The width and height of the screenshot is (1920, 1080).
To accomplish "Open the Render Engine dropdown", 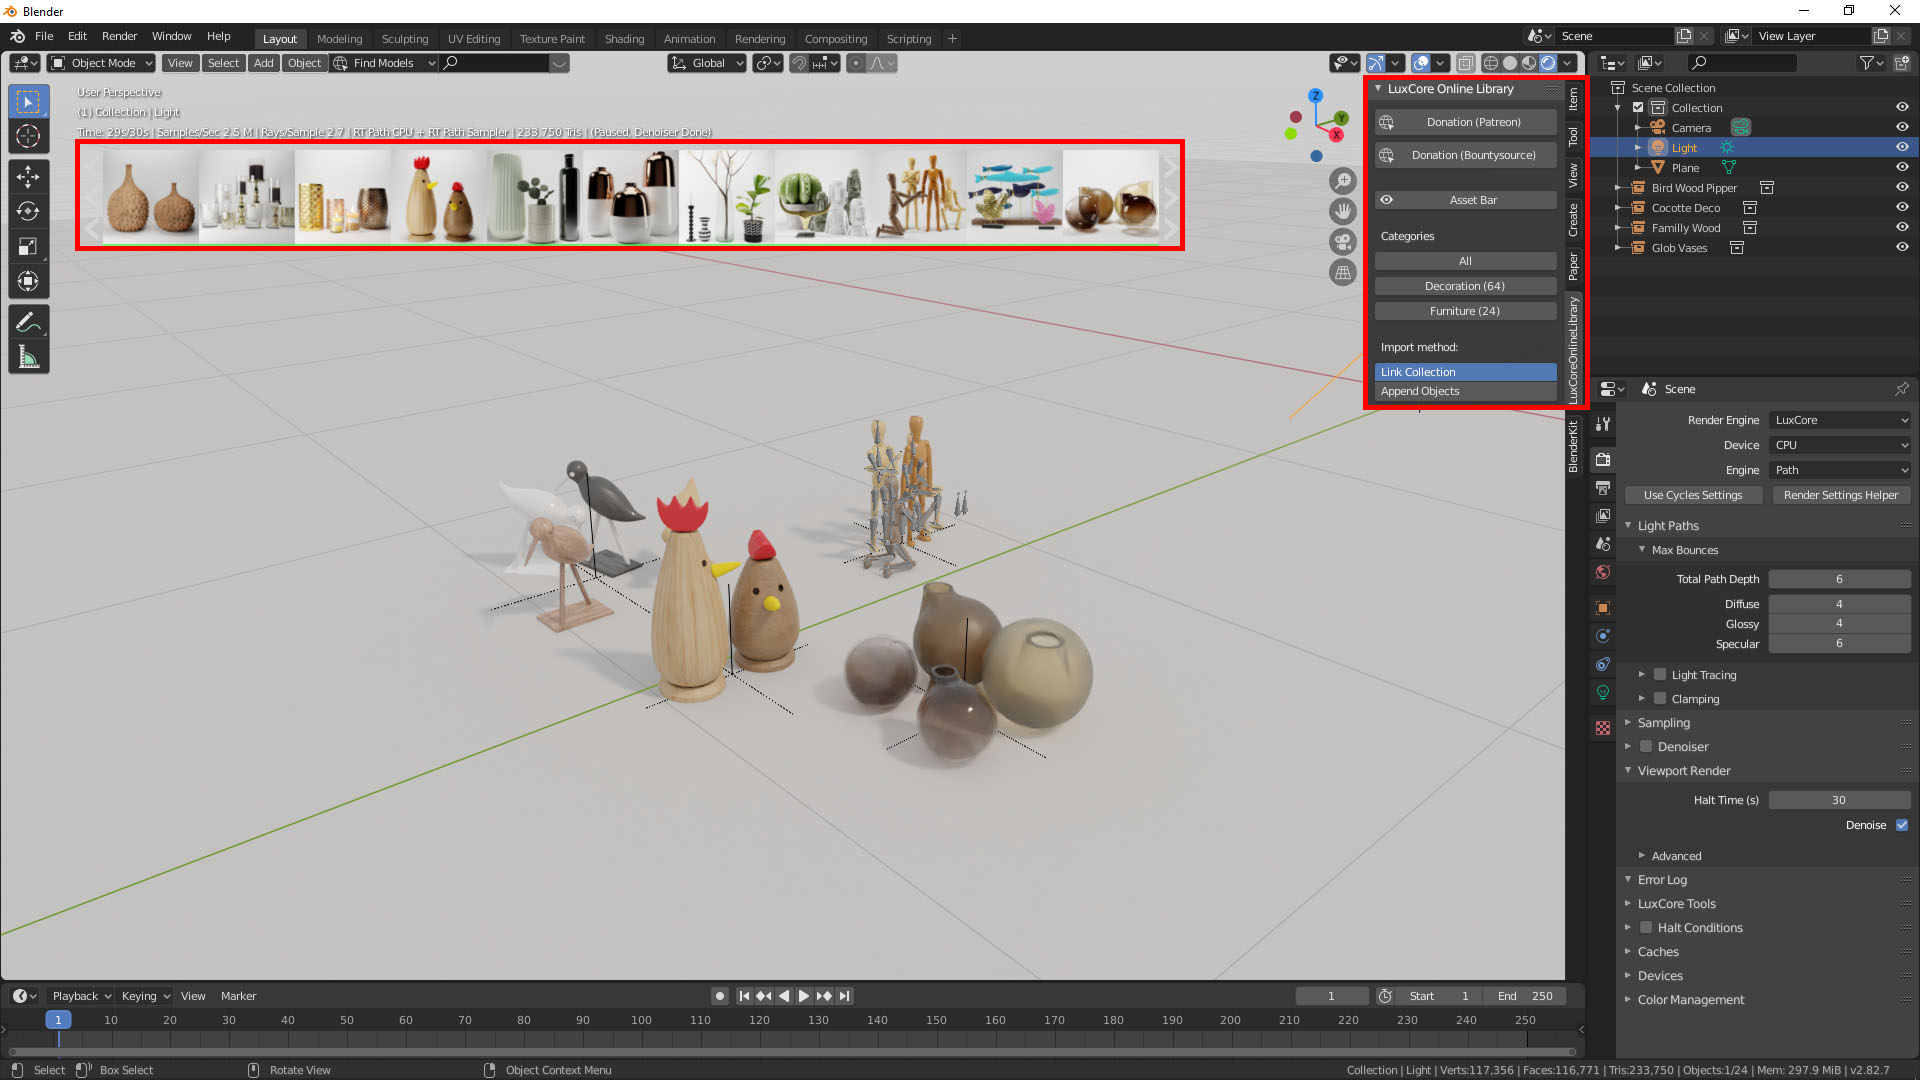I will pyautogui.click(x=1840, y=420).
